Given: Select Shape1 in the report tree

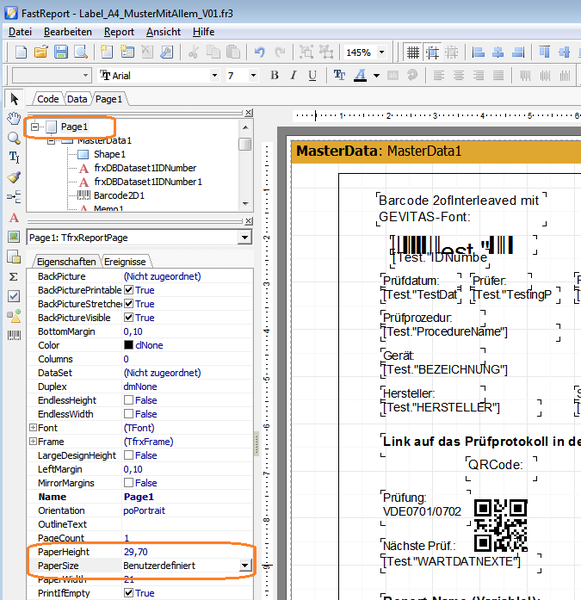Looking at the screenshot, I should click(109, 154).
